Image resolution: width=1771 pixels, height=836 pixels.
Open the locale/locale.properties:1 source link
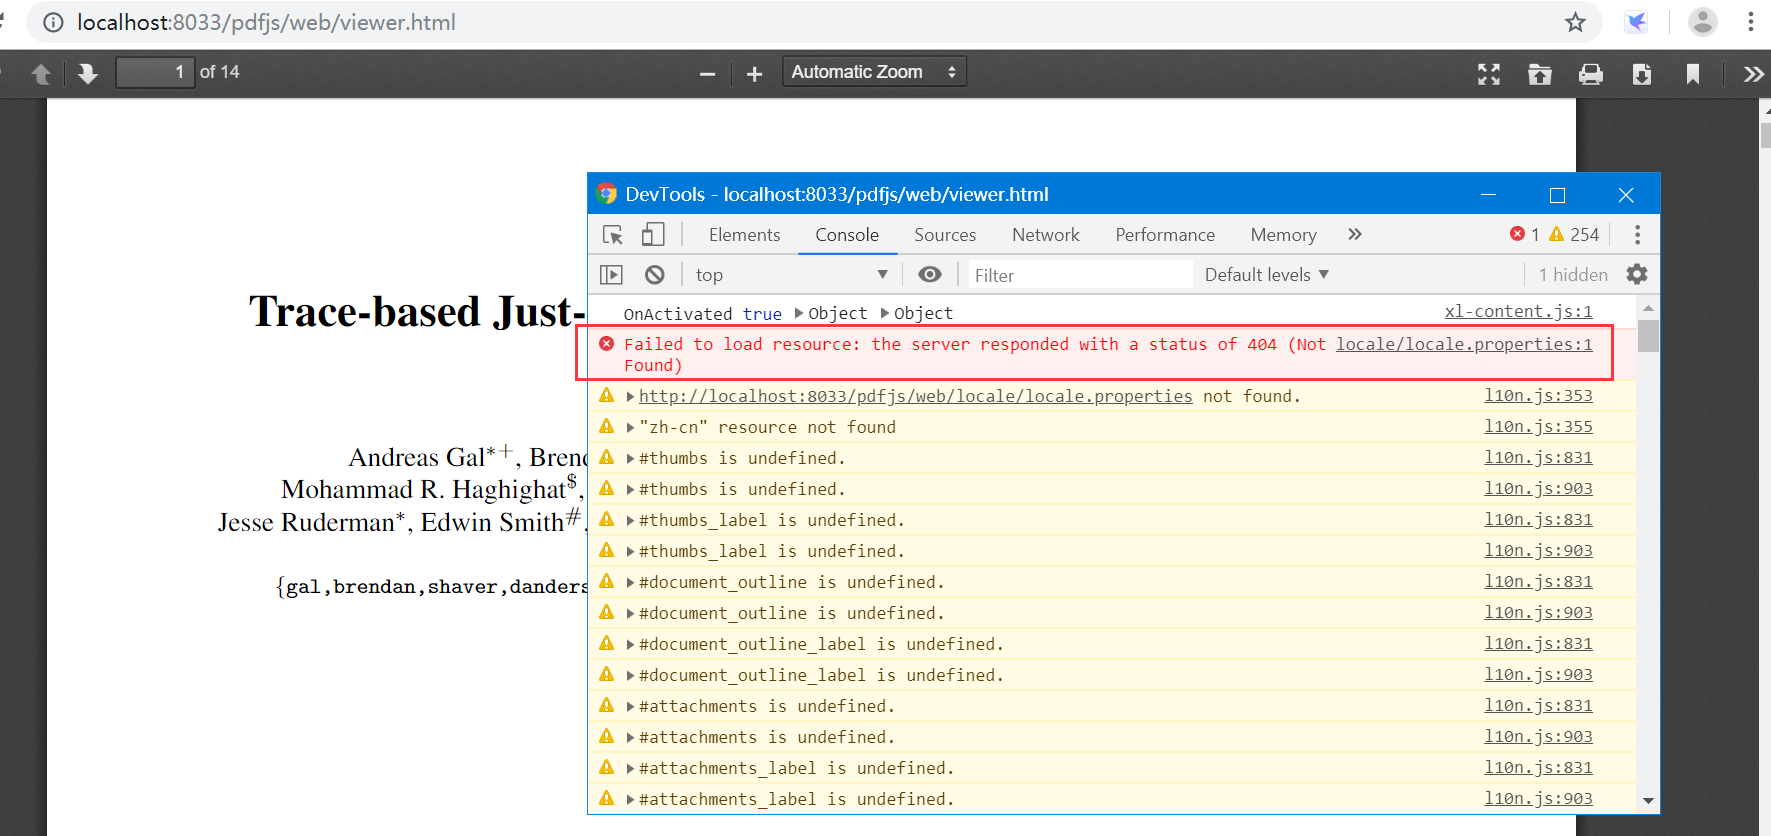click(1463, 344)
